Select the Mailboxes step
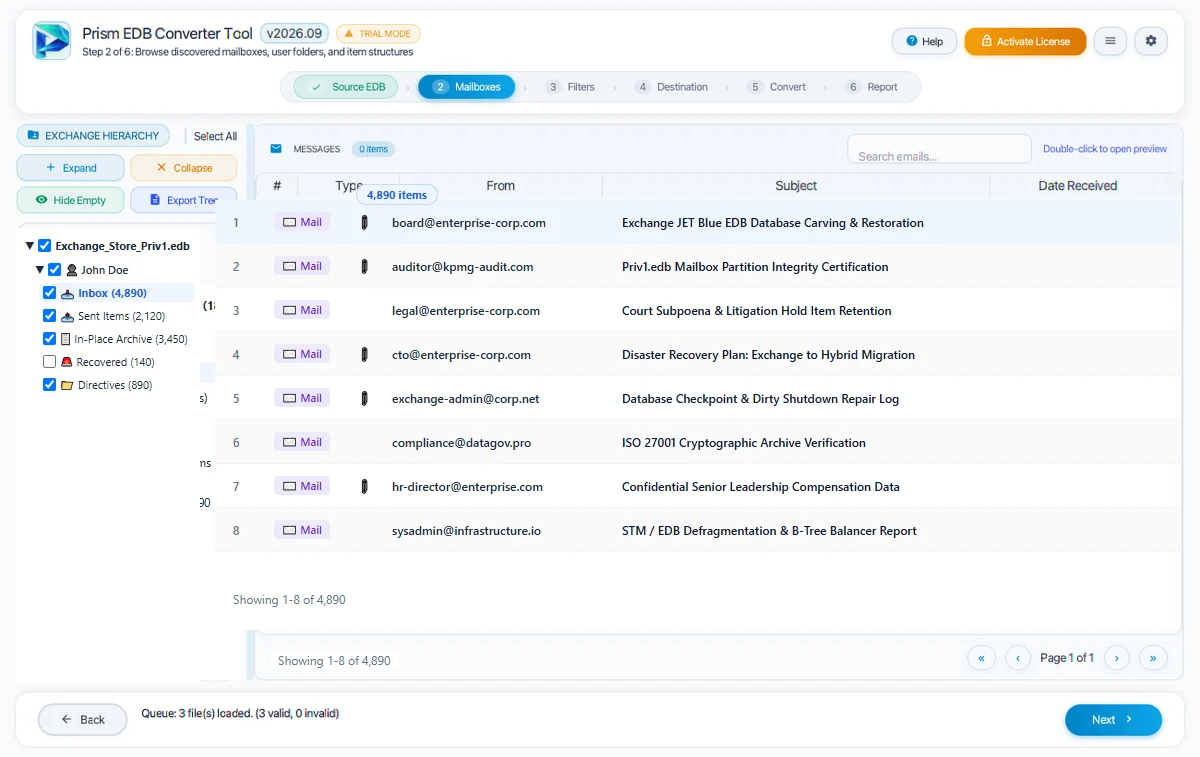 coord(466,87)
